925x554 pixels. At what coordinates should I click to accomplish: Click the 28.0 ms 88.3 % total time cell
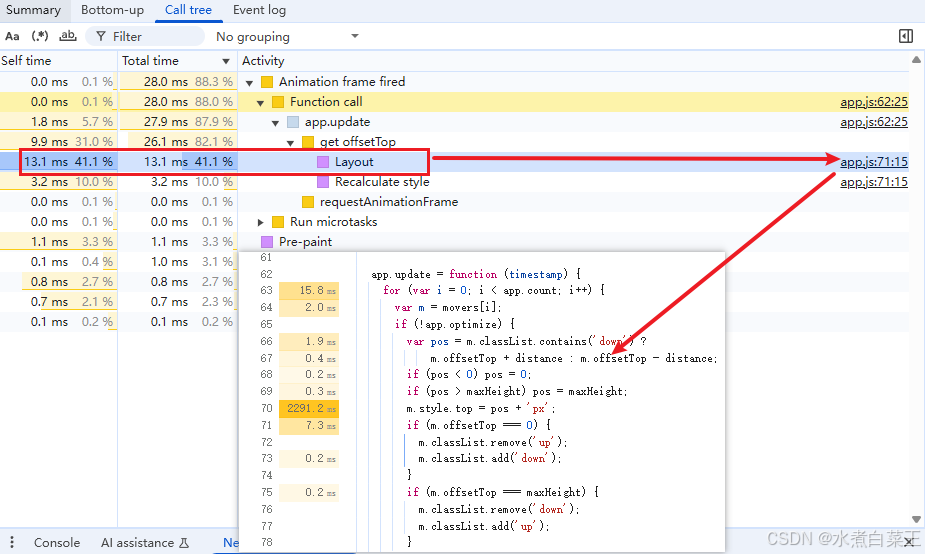tap(178, 81)
